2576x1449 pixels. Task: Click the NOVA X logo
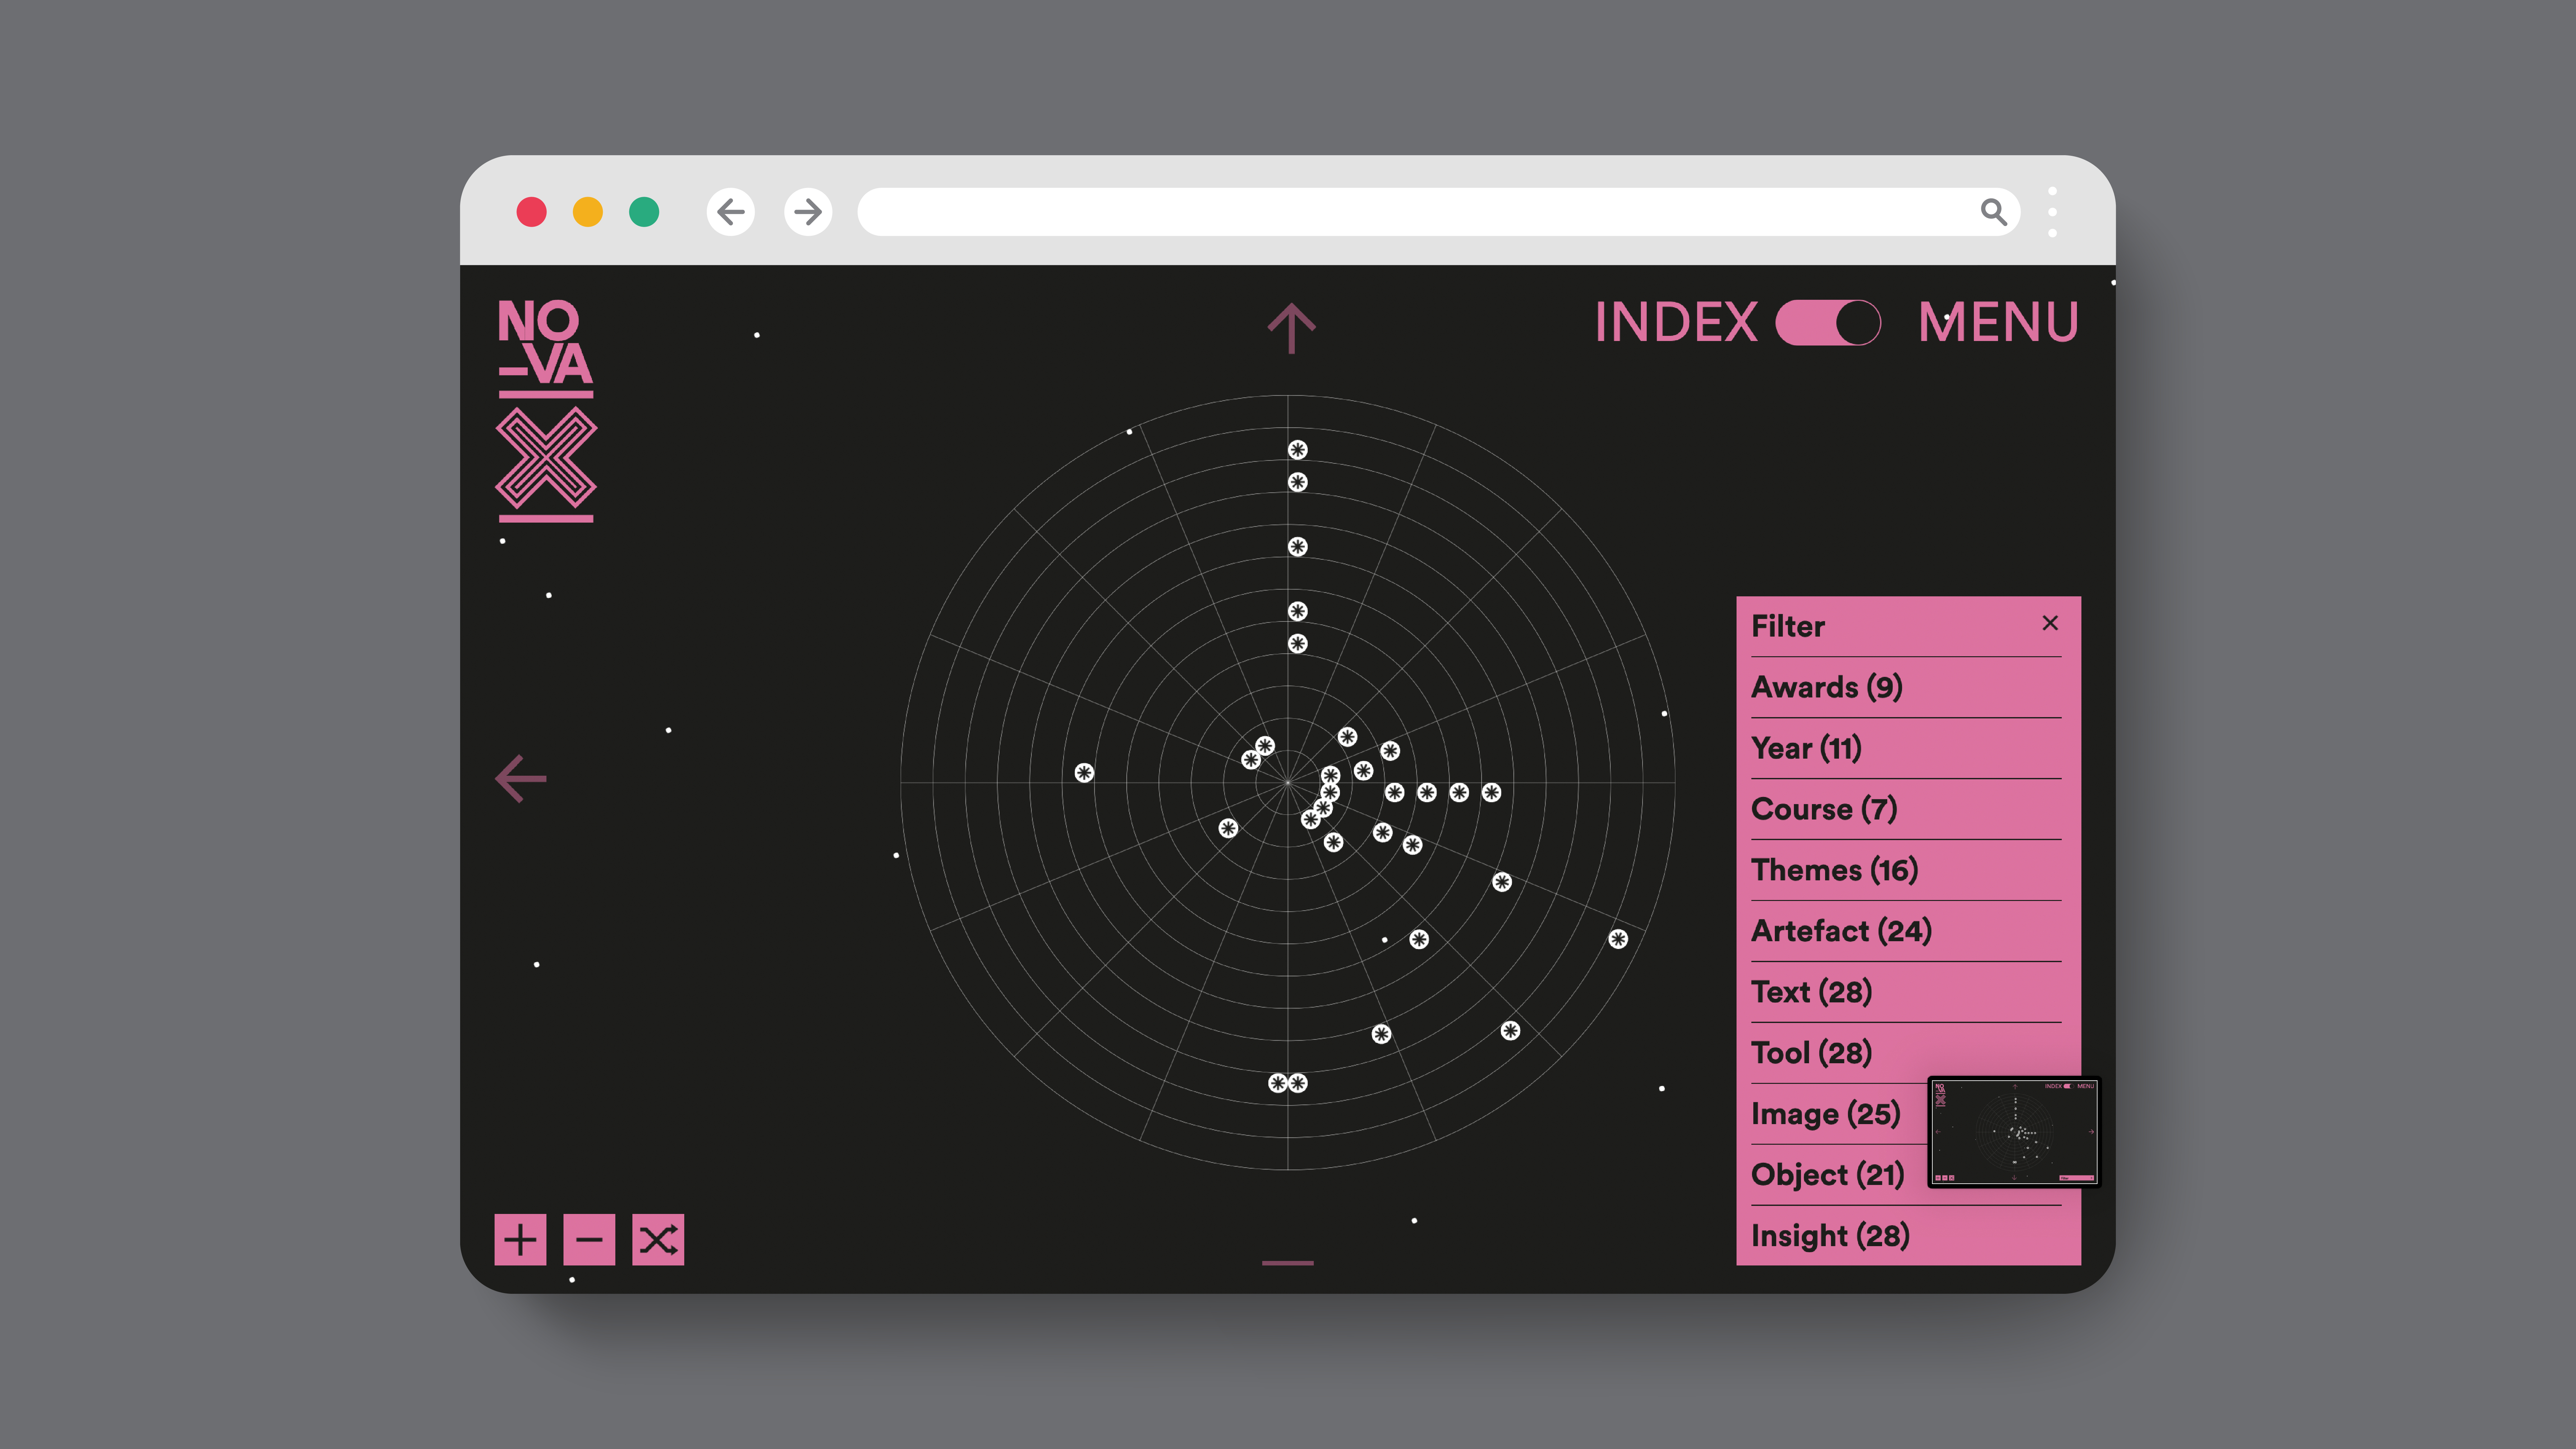[546, 410]
